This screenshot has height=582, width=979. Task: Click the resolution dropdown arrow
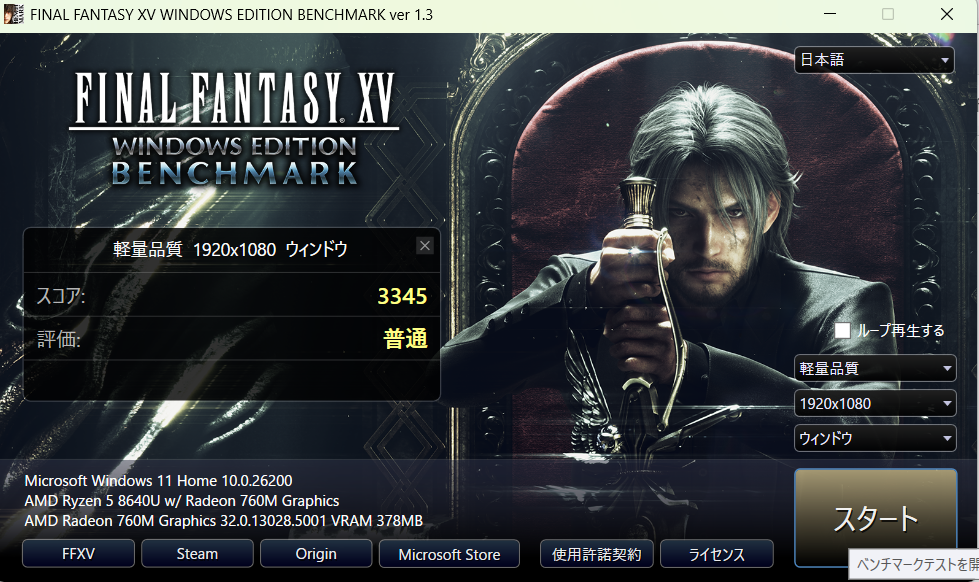(947, 403)
